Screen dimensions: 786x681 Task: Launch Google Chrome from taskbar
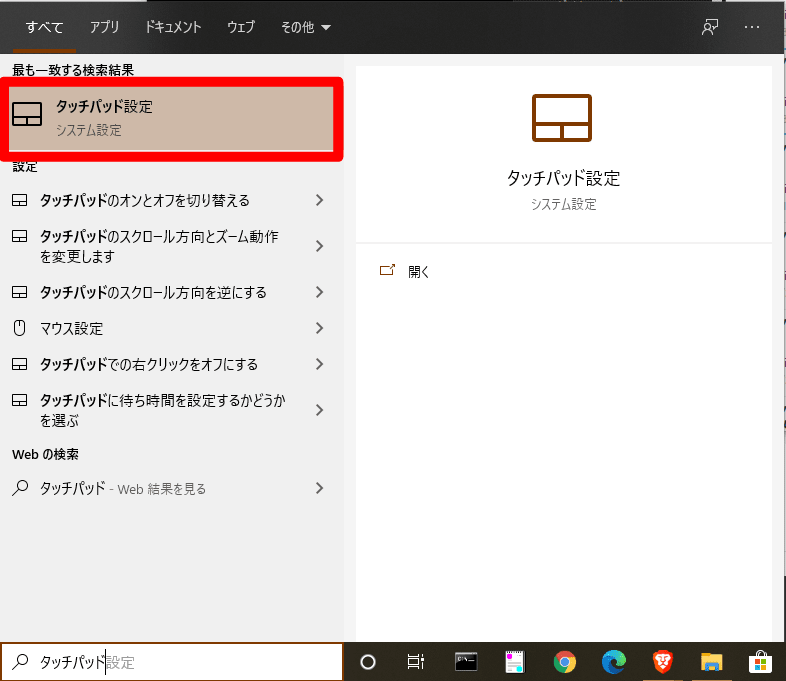click(564, 662)
